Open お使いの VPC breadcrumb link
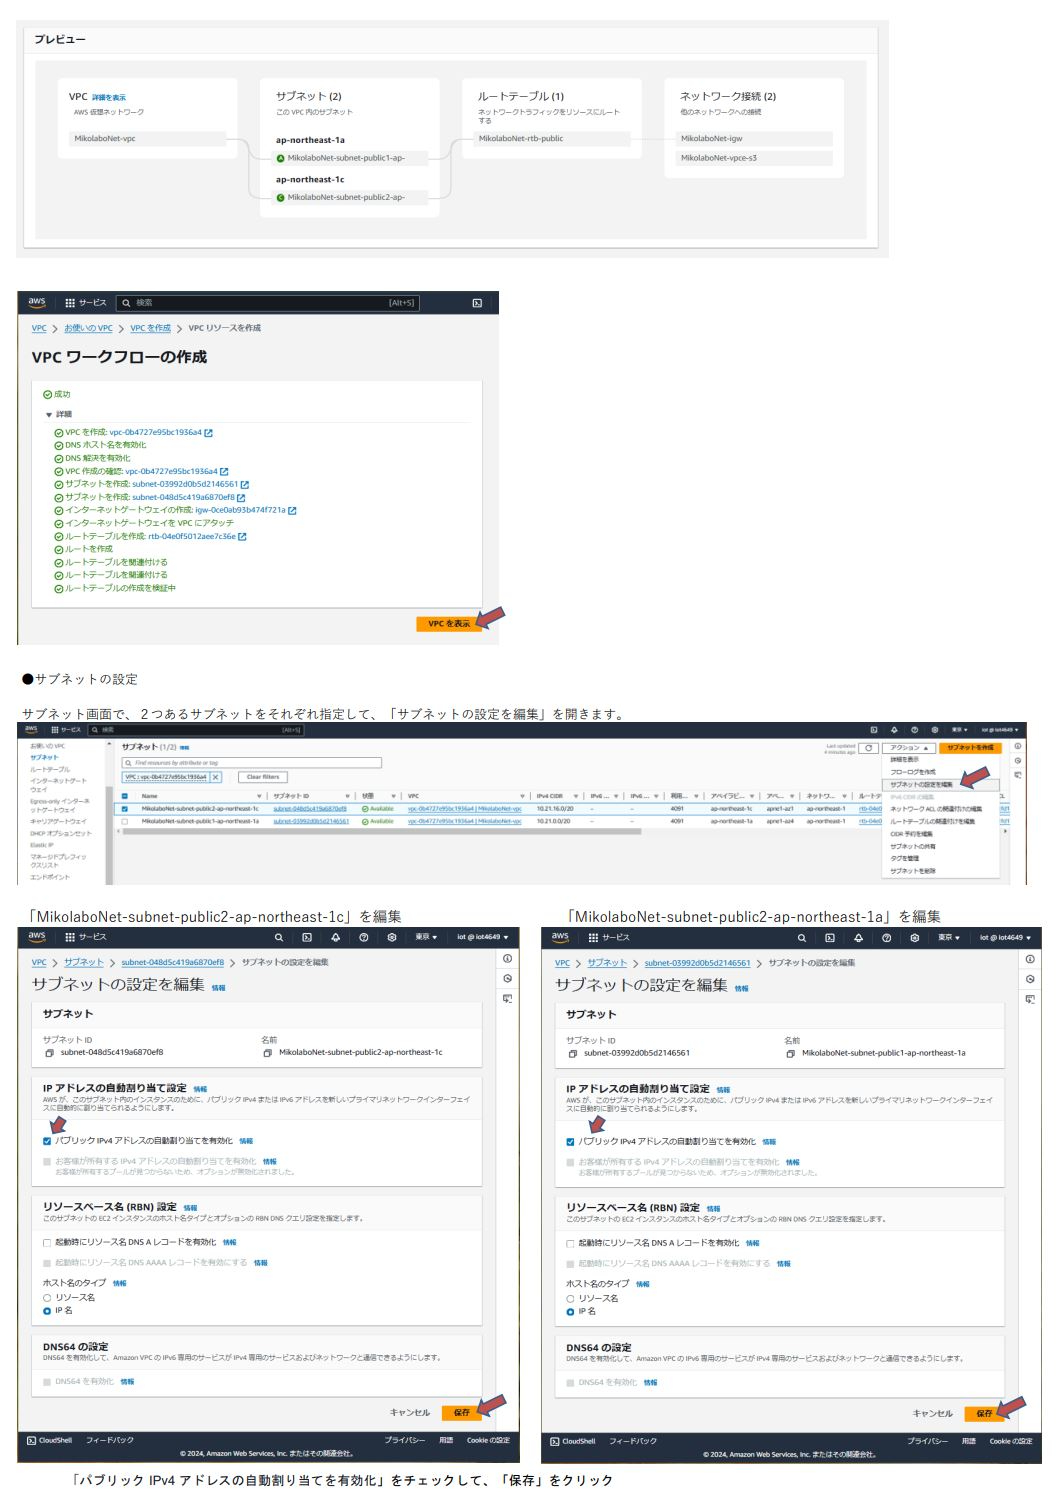This screenshot has width=1057, height=1505. 89,328
